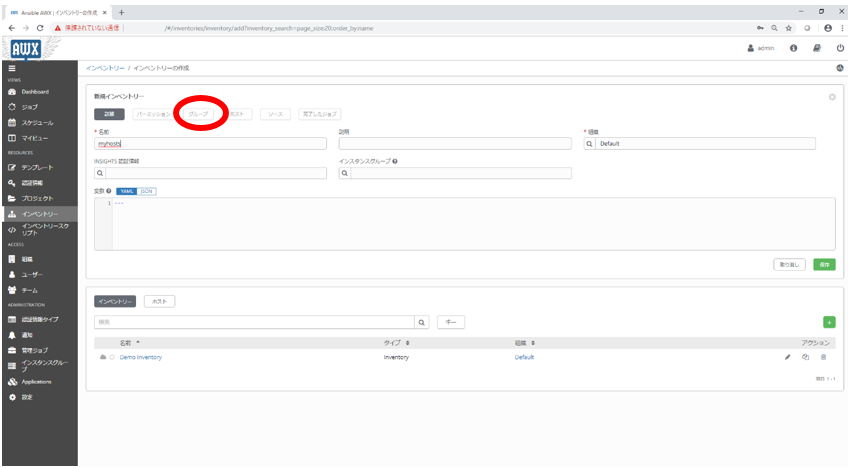Sort the list by Name column

pyautogui.click(x=131, y=342)
